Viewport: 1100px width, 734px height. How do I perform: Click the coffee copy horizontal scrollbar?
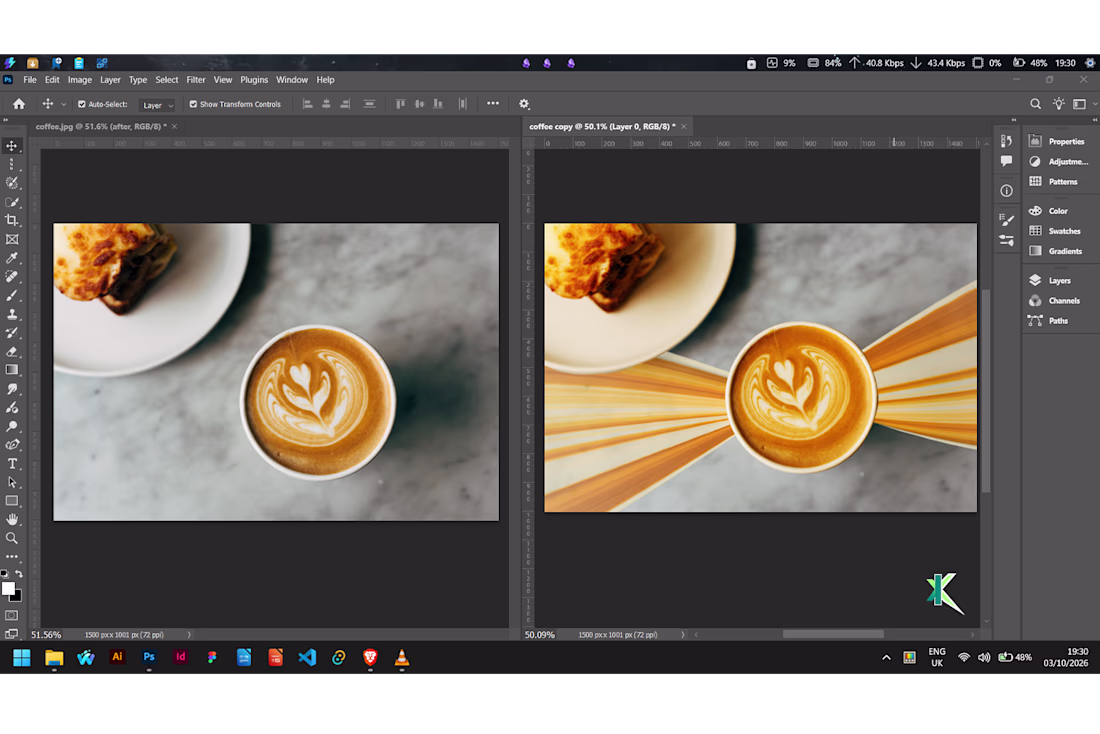click(833, 634)
